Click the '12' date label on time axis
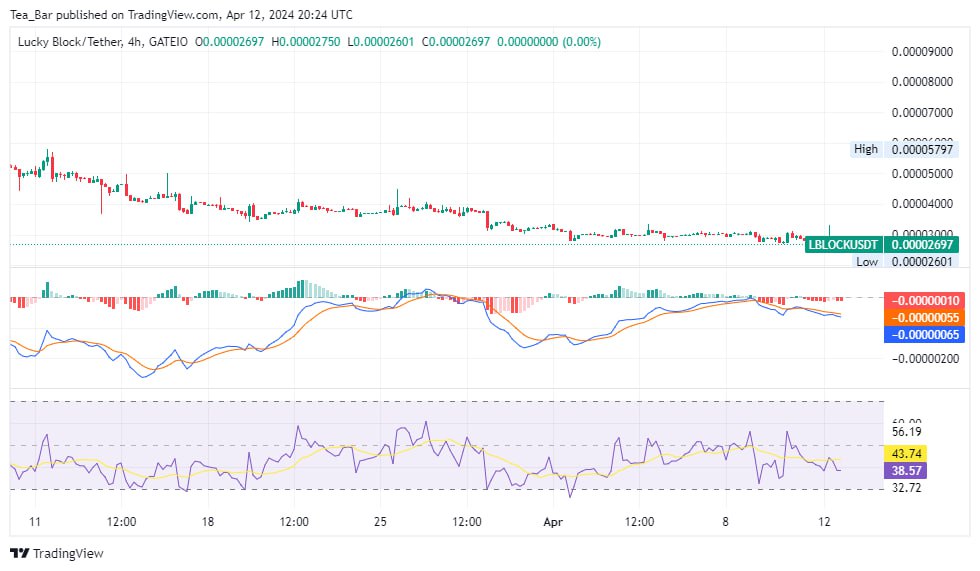This screenshot has width=980, height=571. 824,522
